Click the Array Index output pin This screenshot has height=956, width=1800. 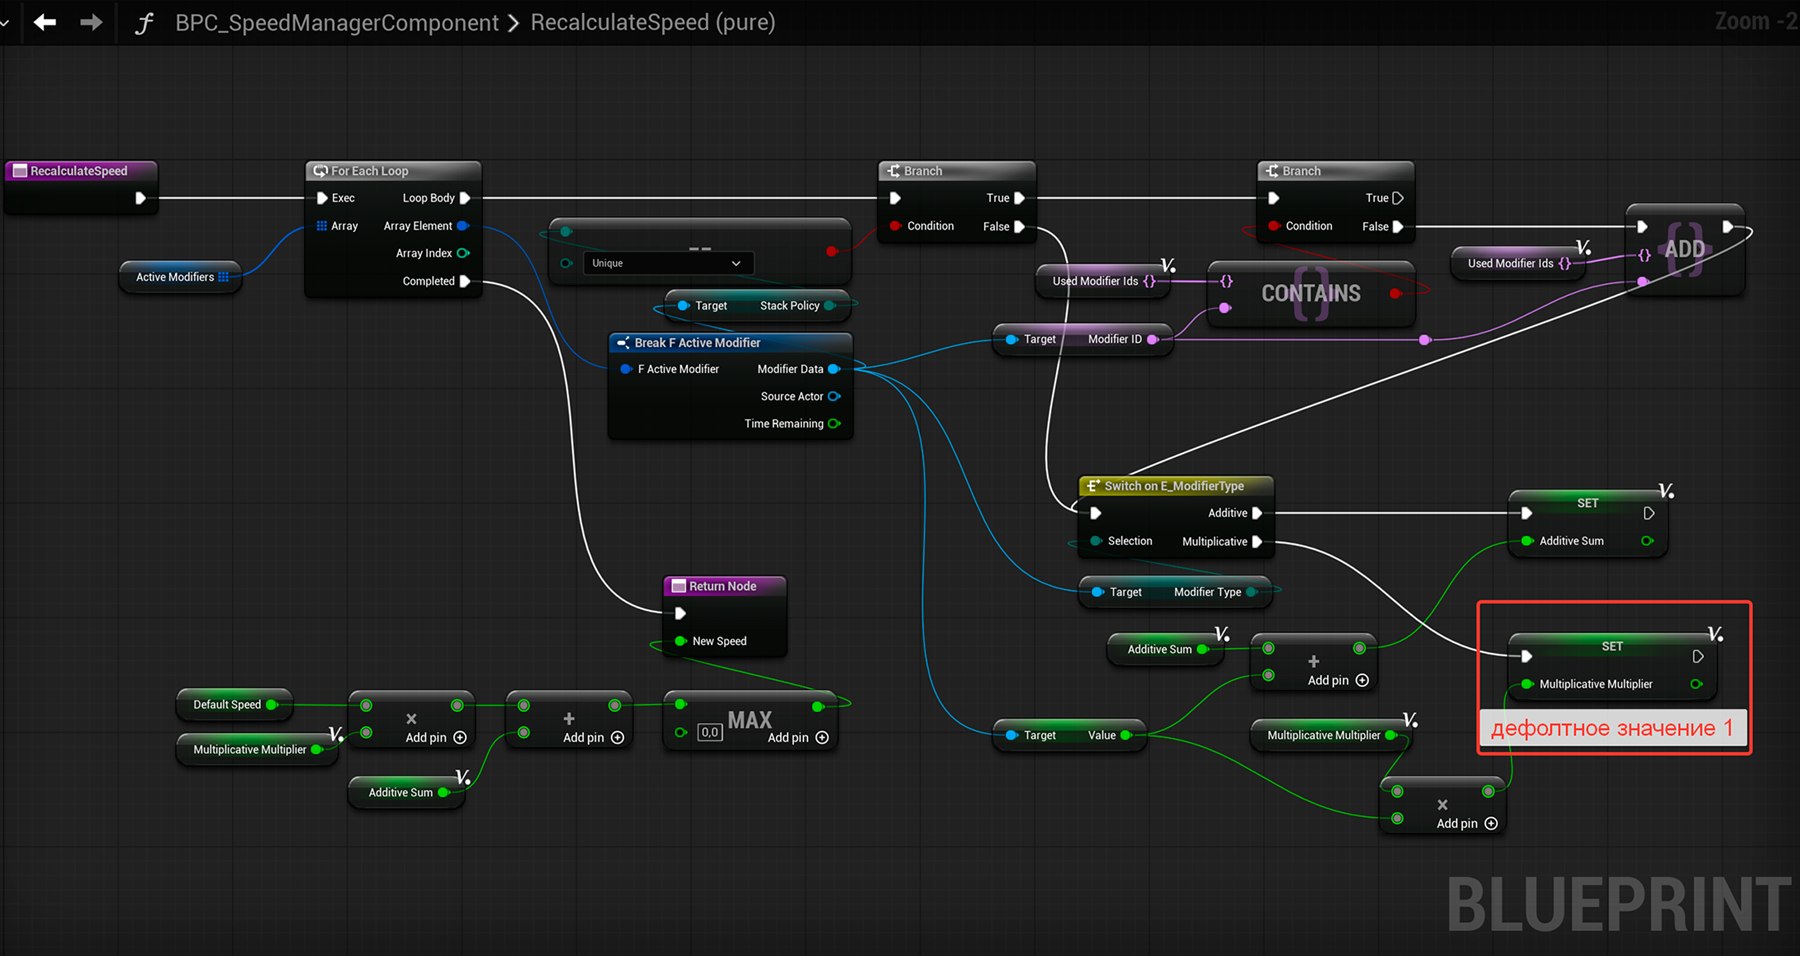click(x=463, y=253)
